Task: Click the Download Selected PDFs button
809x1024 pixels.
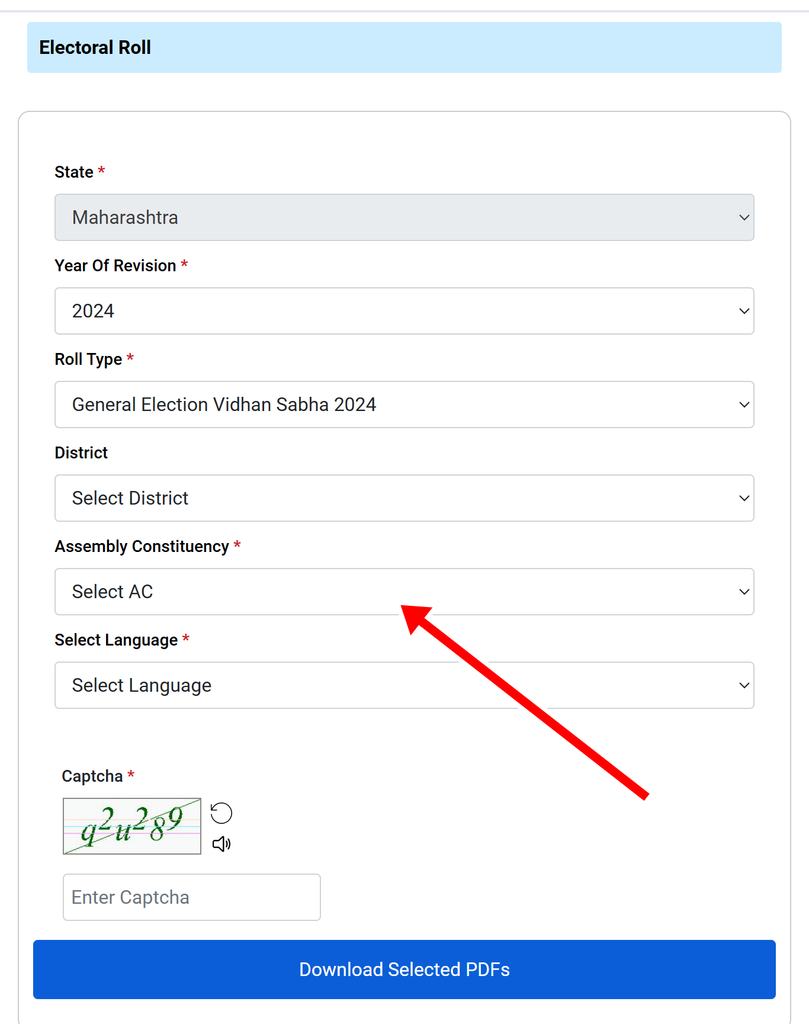Action: click(404, 969)
